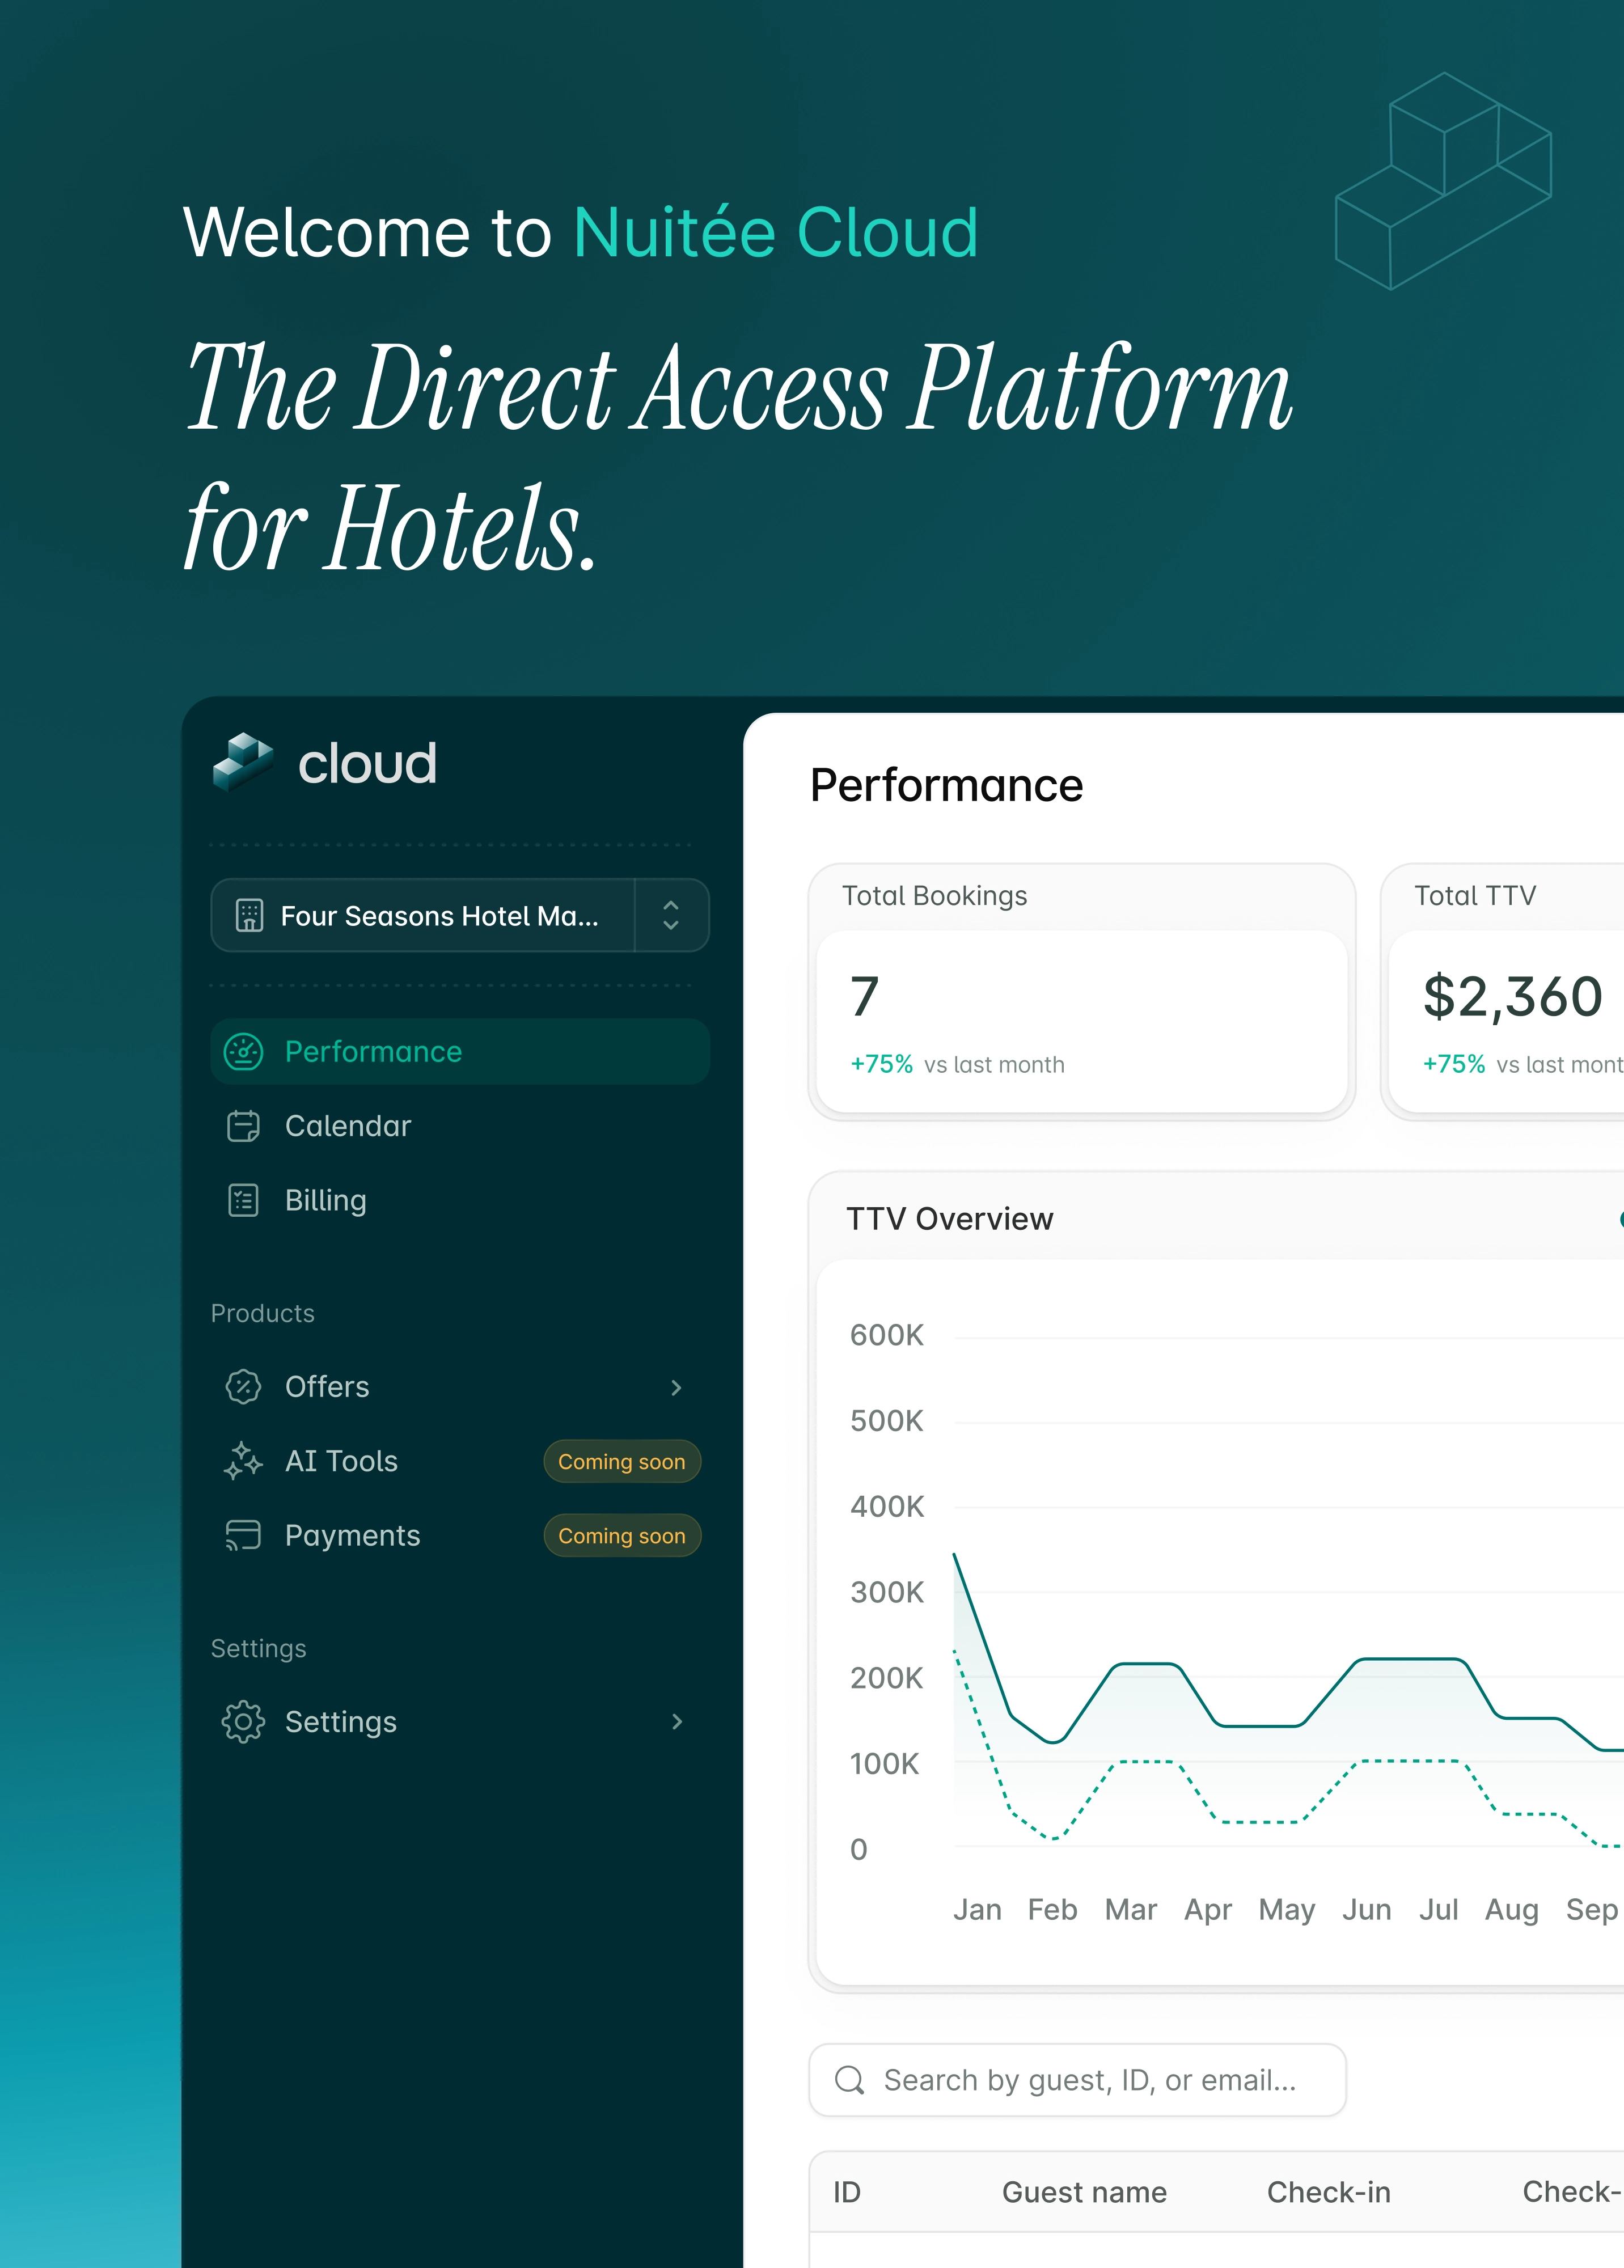Click AI Tools Coming soon badge
This screenshot has width=1624, height=2268.
click(621, 1462)
